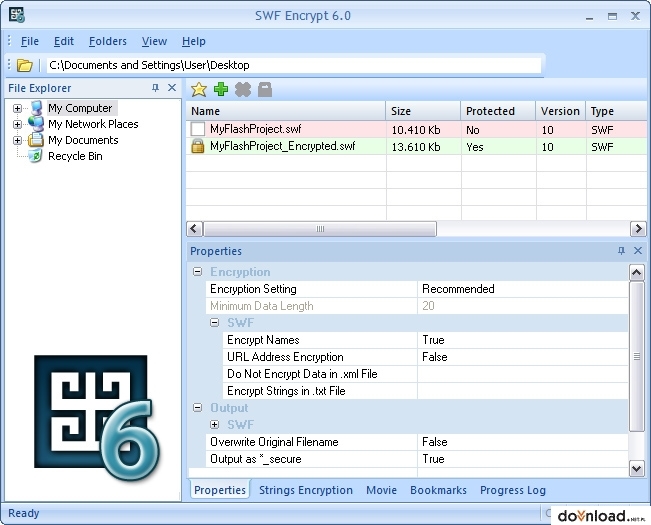
Task: Open the Edit menu
Action: click(x=64, y=41)
